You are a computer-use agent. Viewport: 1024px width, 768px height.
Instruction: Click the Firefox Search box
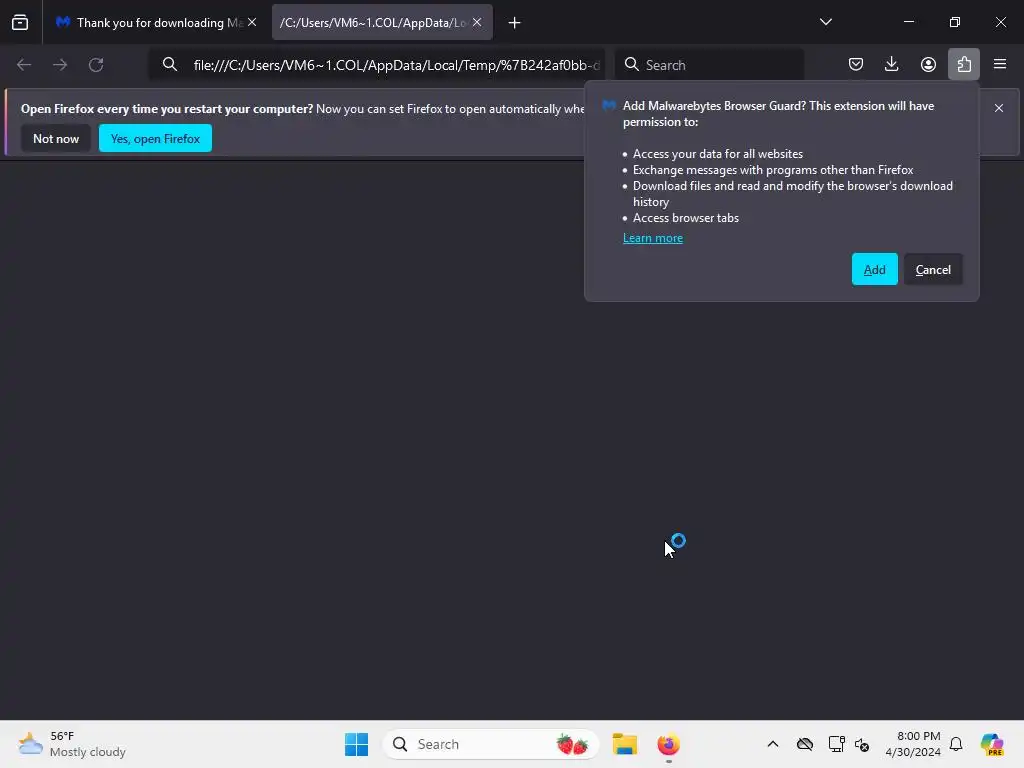coord(710,65)
